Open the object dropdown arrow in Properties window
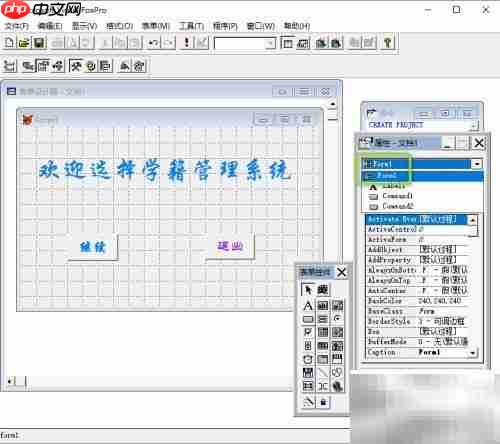The height and width of the screenshot is (444, 500). coord(477,164)
